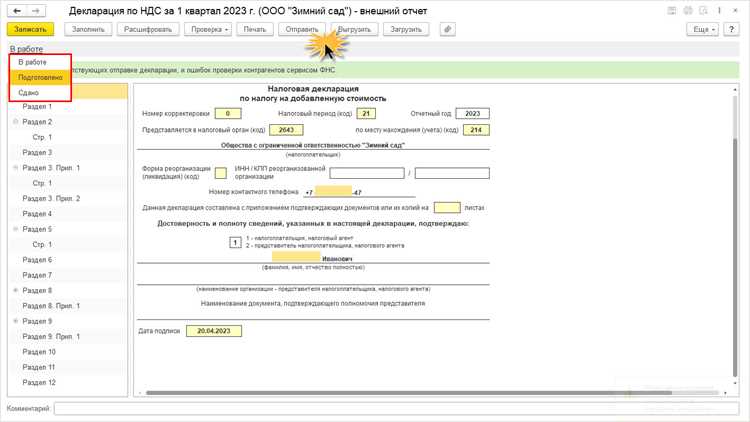
Task: Open the three-dot options icon in title bar
Action: pos(719,11)
